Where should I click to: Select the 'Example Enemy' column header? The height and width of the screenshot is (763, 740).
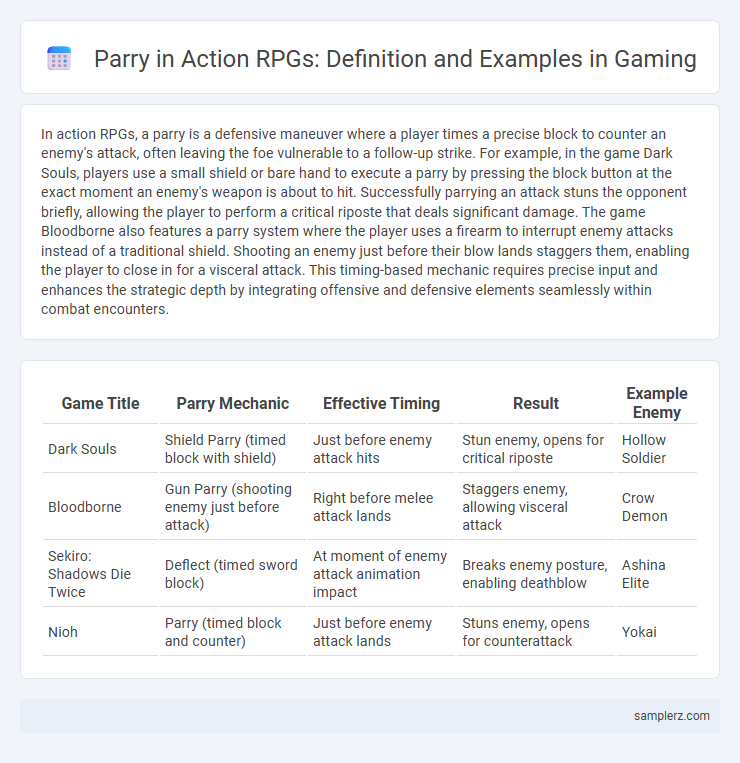(x=656, y=403)
